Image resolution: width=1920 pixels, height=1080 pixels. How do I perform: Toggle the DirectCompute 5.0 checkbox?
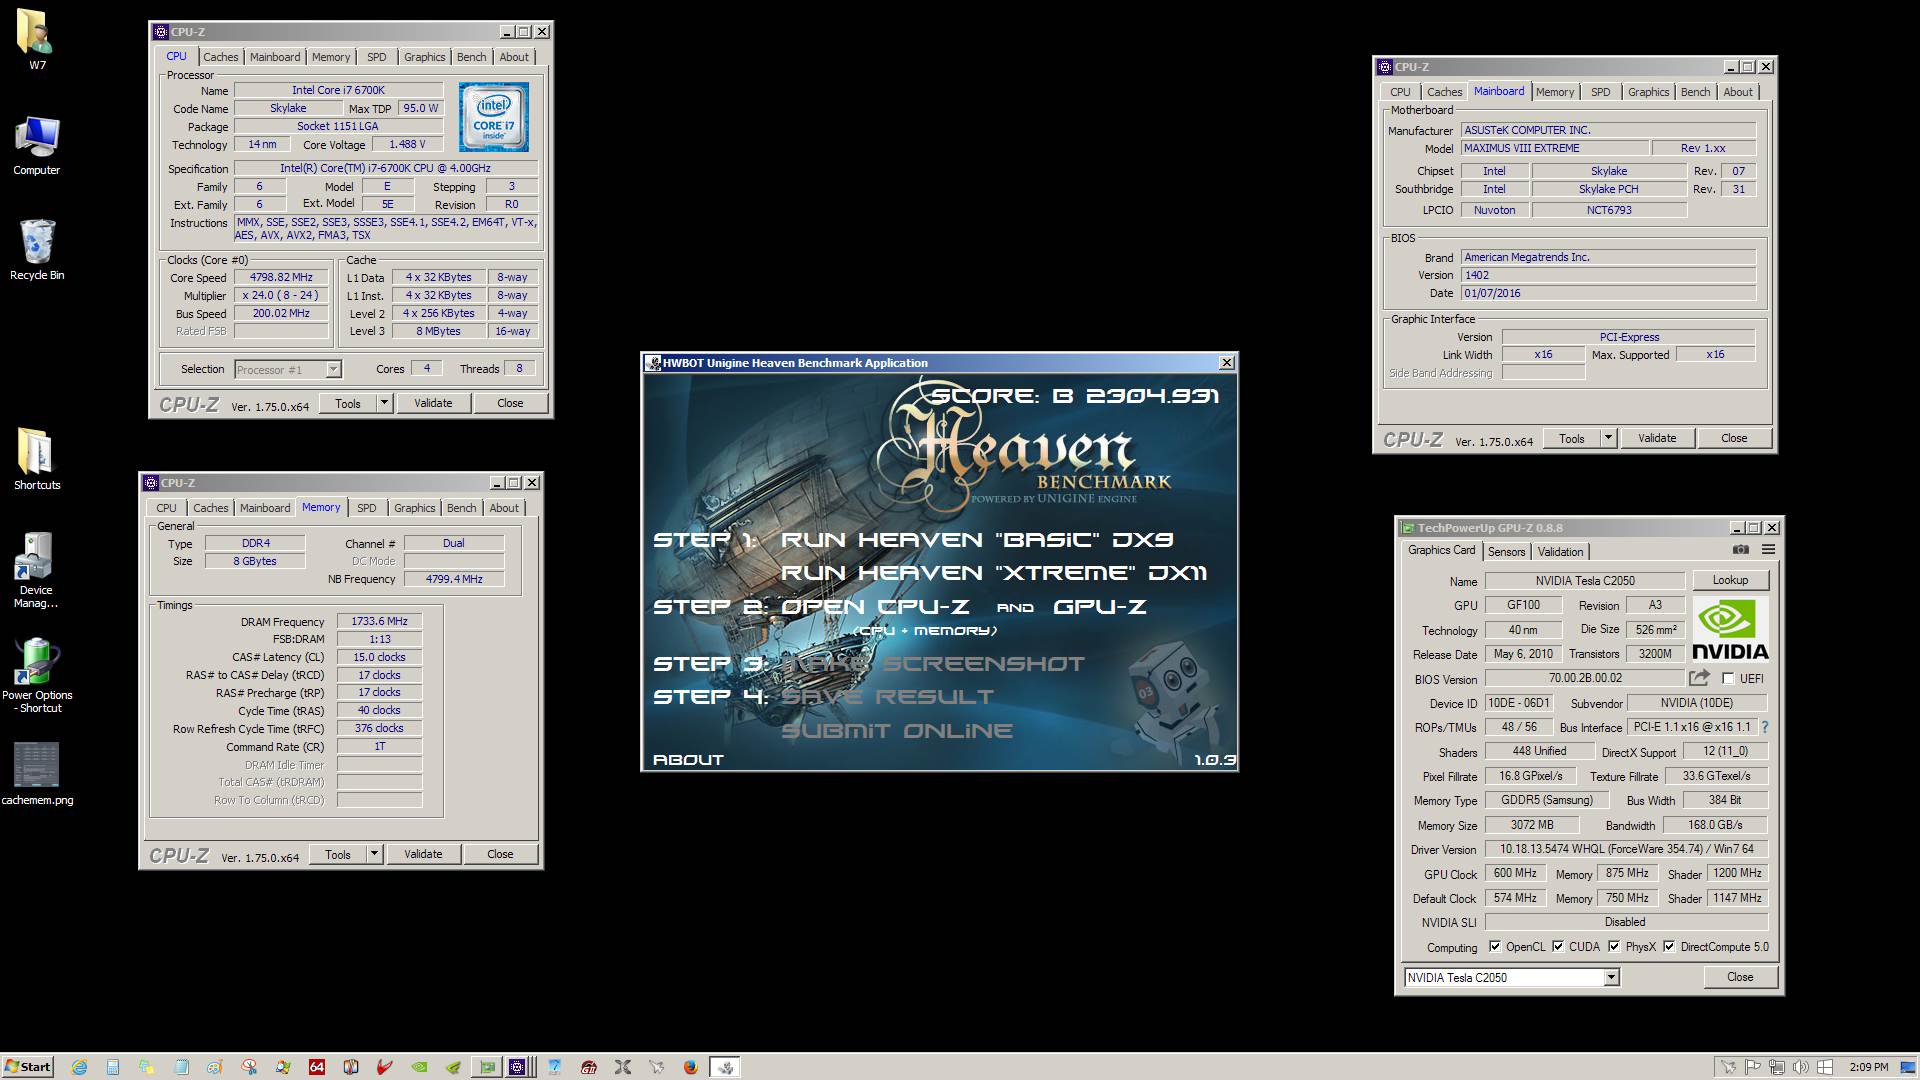tap(1669, 947)
